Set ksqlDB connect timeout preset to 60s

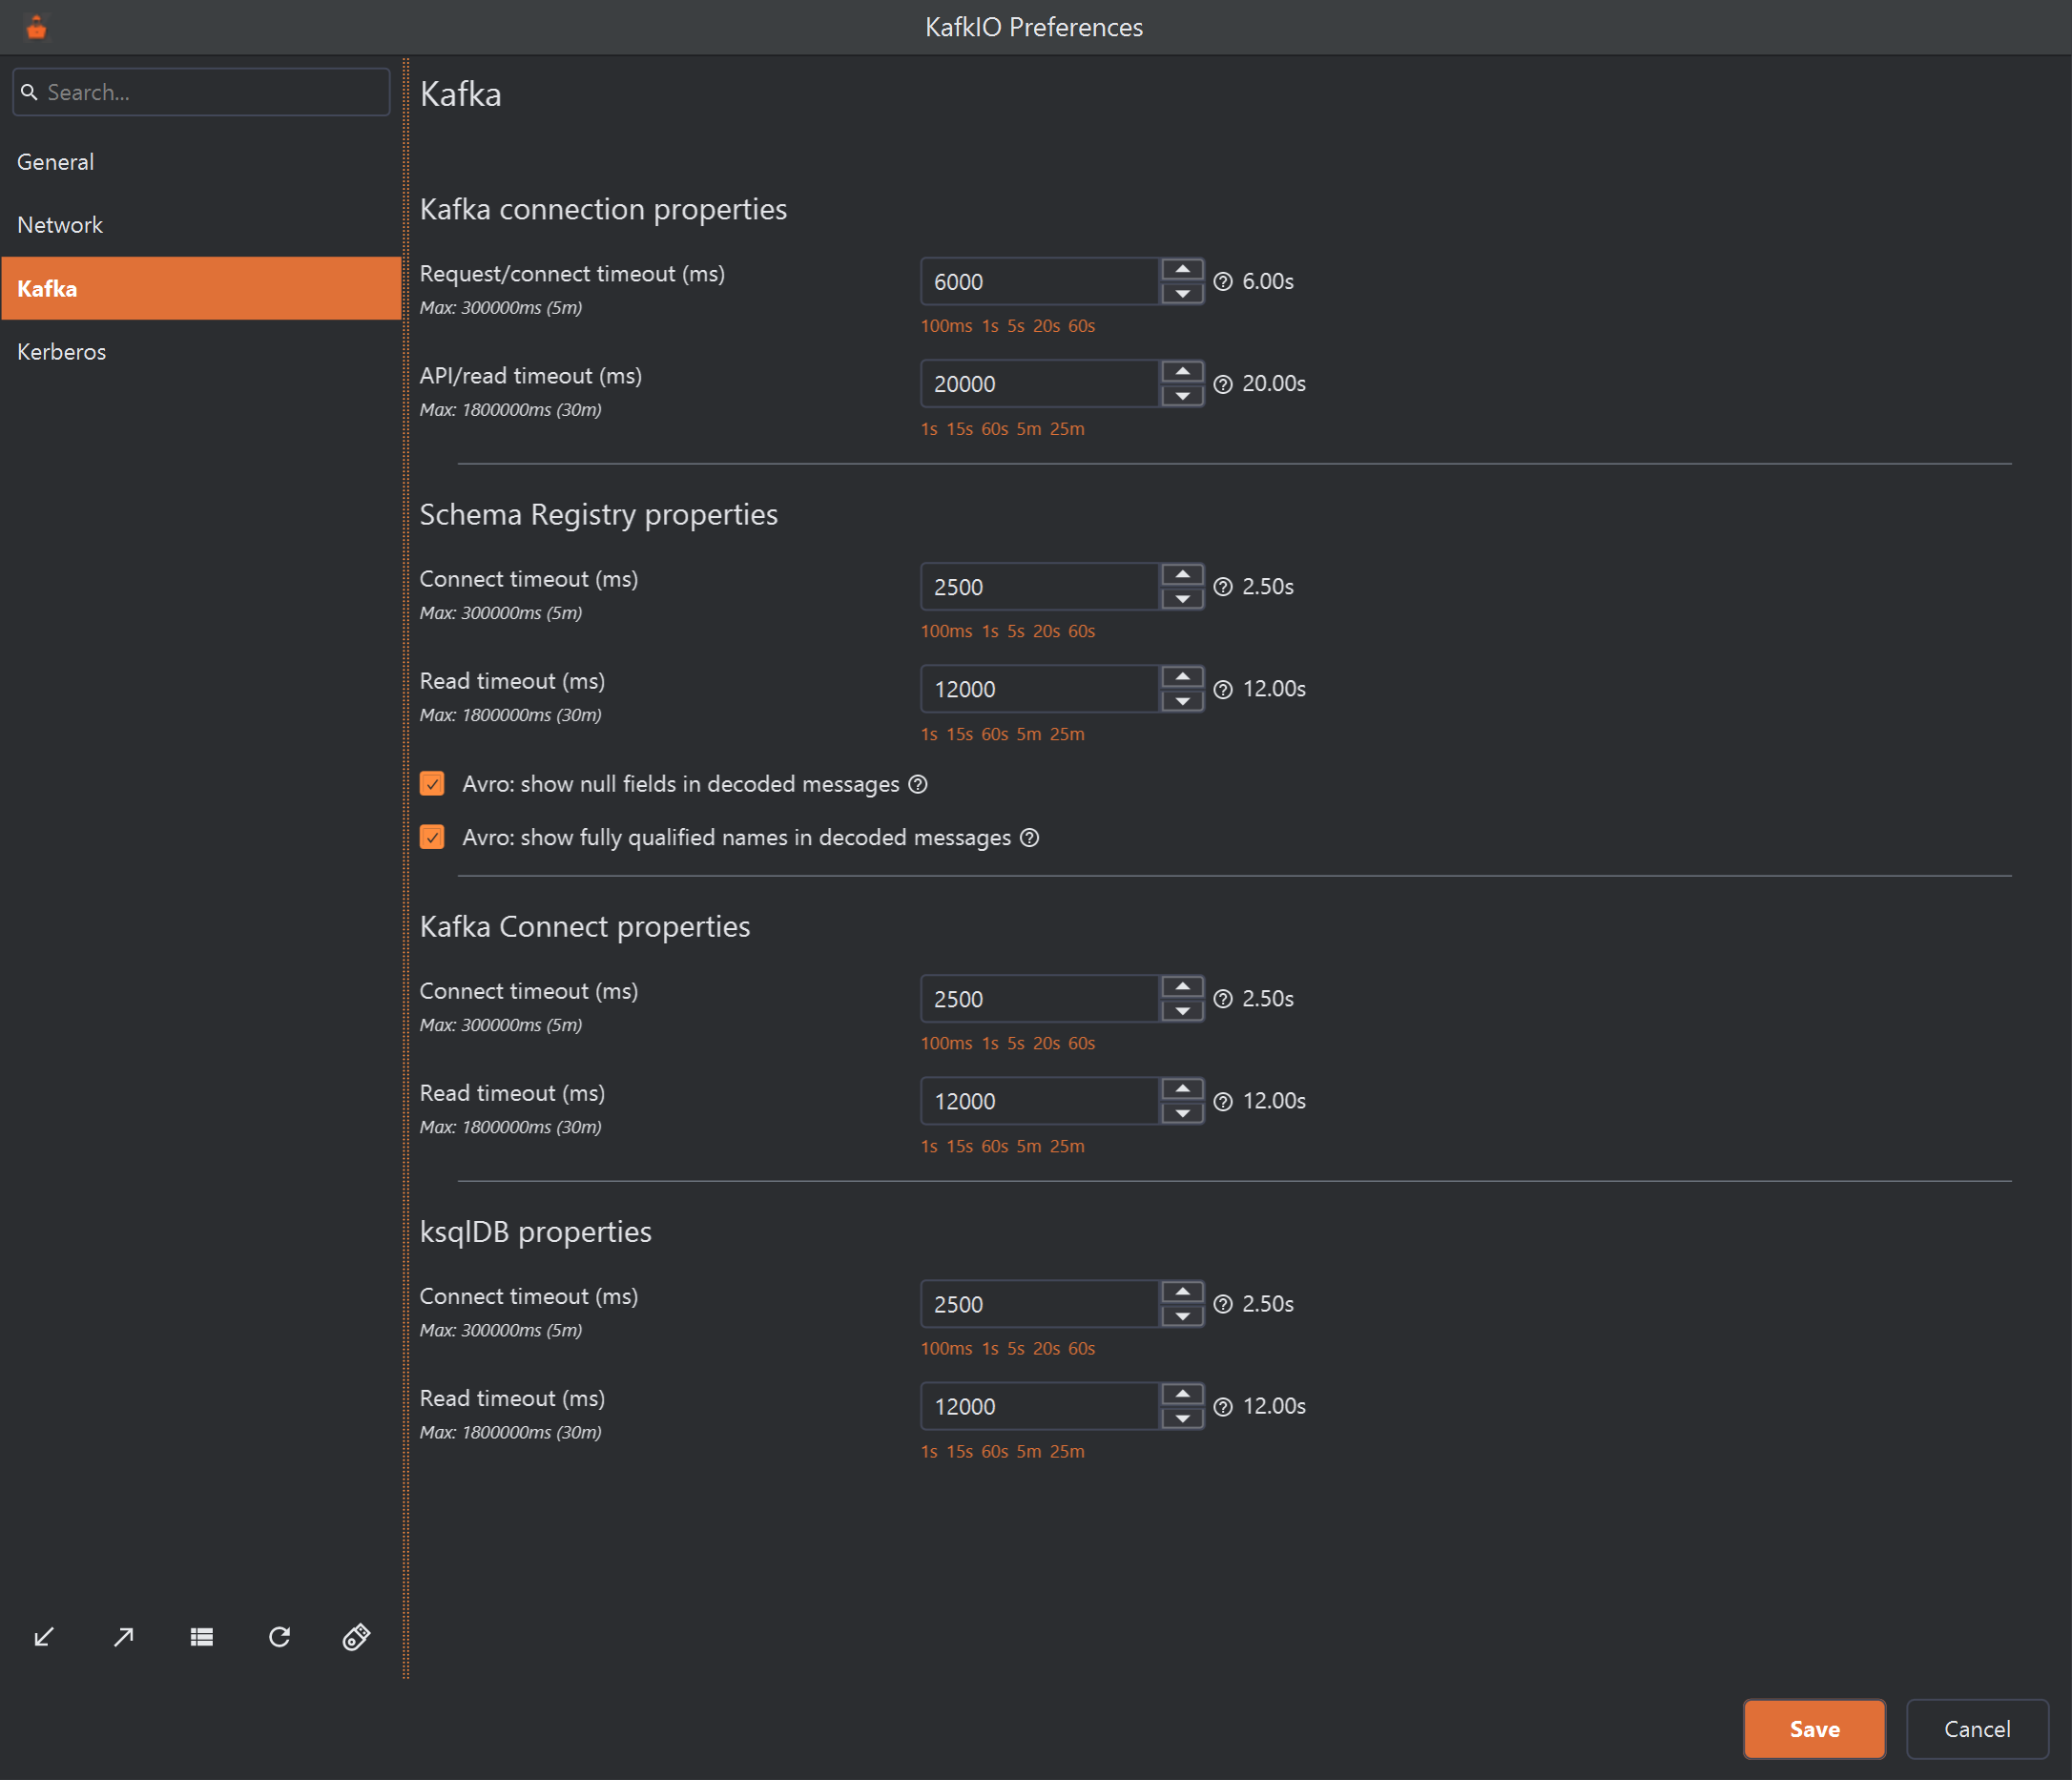click(1081, 1349)
